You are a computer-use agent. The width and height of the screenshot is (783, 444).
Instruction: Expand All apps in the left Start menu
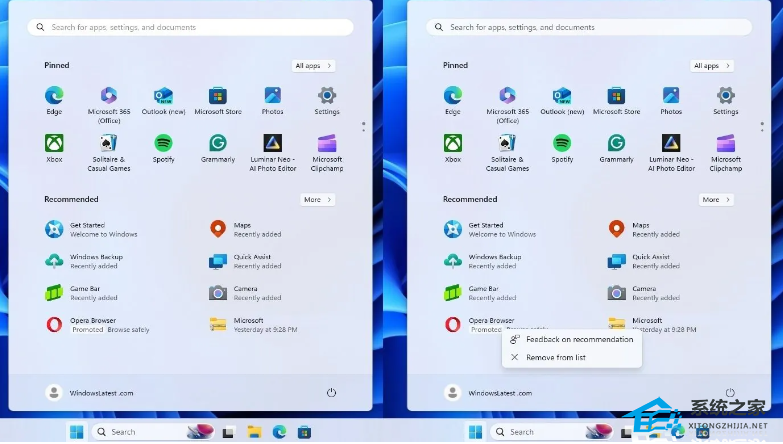[x=313, y=65]
